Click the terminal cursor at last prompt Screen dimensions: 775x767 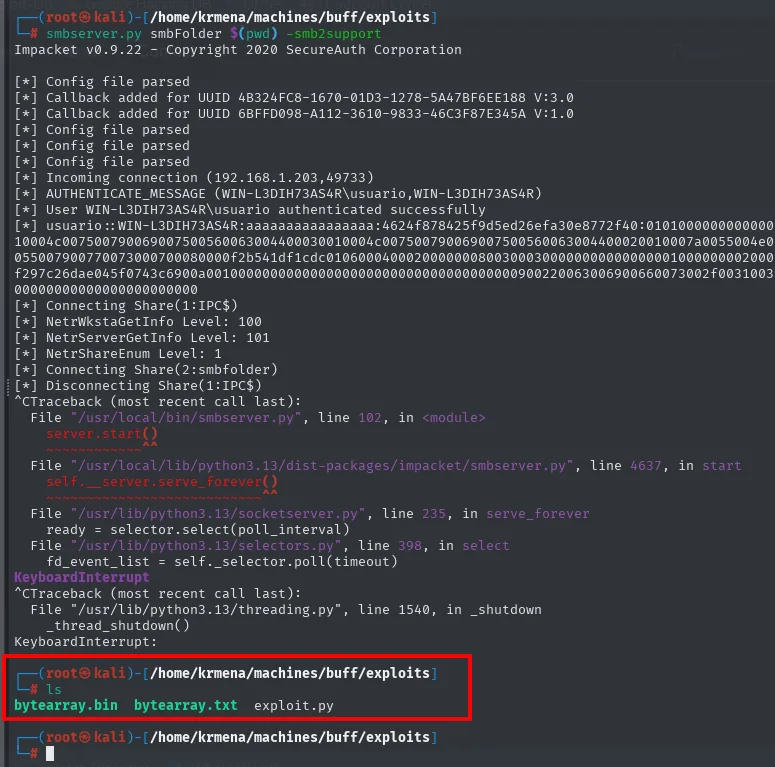click(50, 754)
